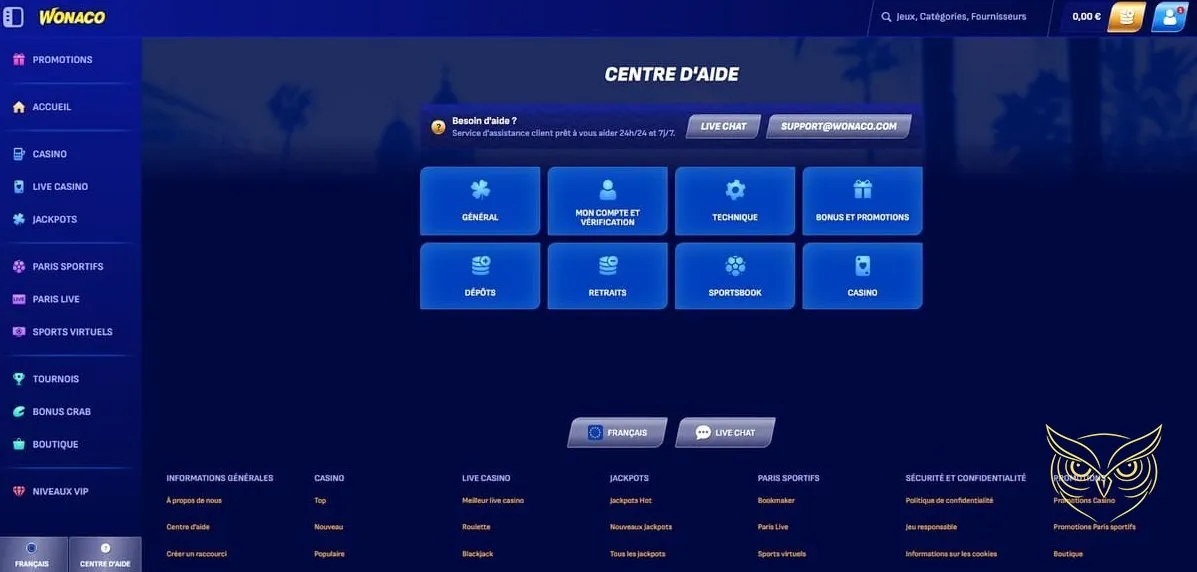The image size is (1197, 572).
Task: Click the Tous les jackpots link
Action: [637, 554]
